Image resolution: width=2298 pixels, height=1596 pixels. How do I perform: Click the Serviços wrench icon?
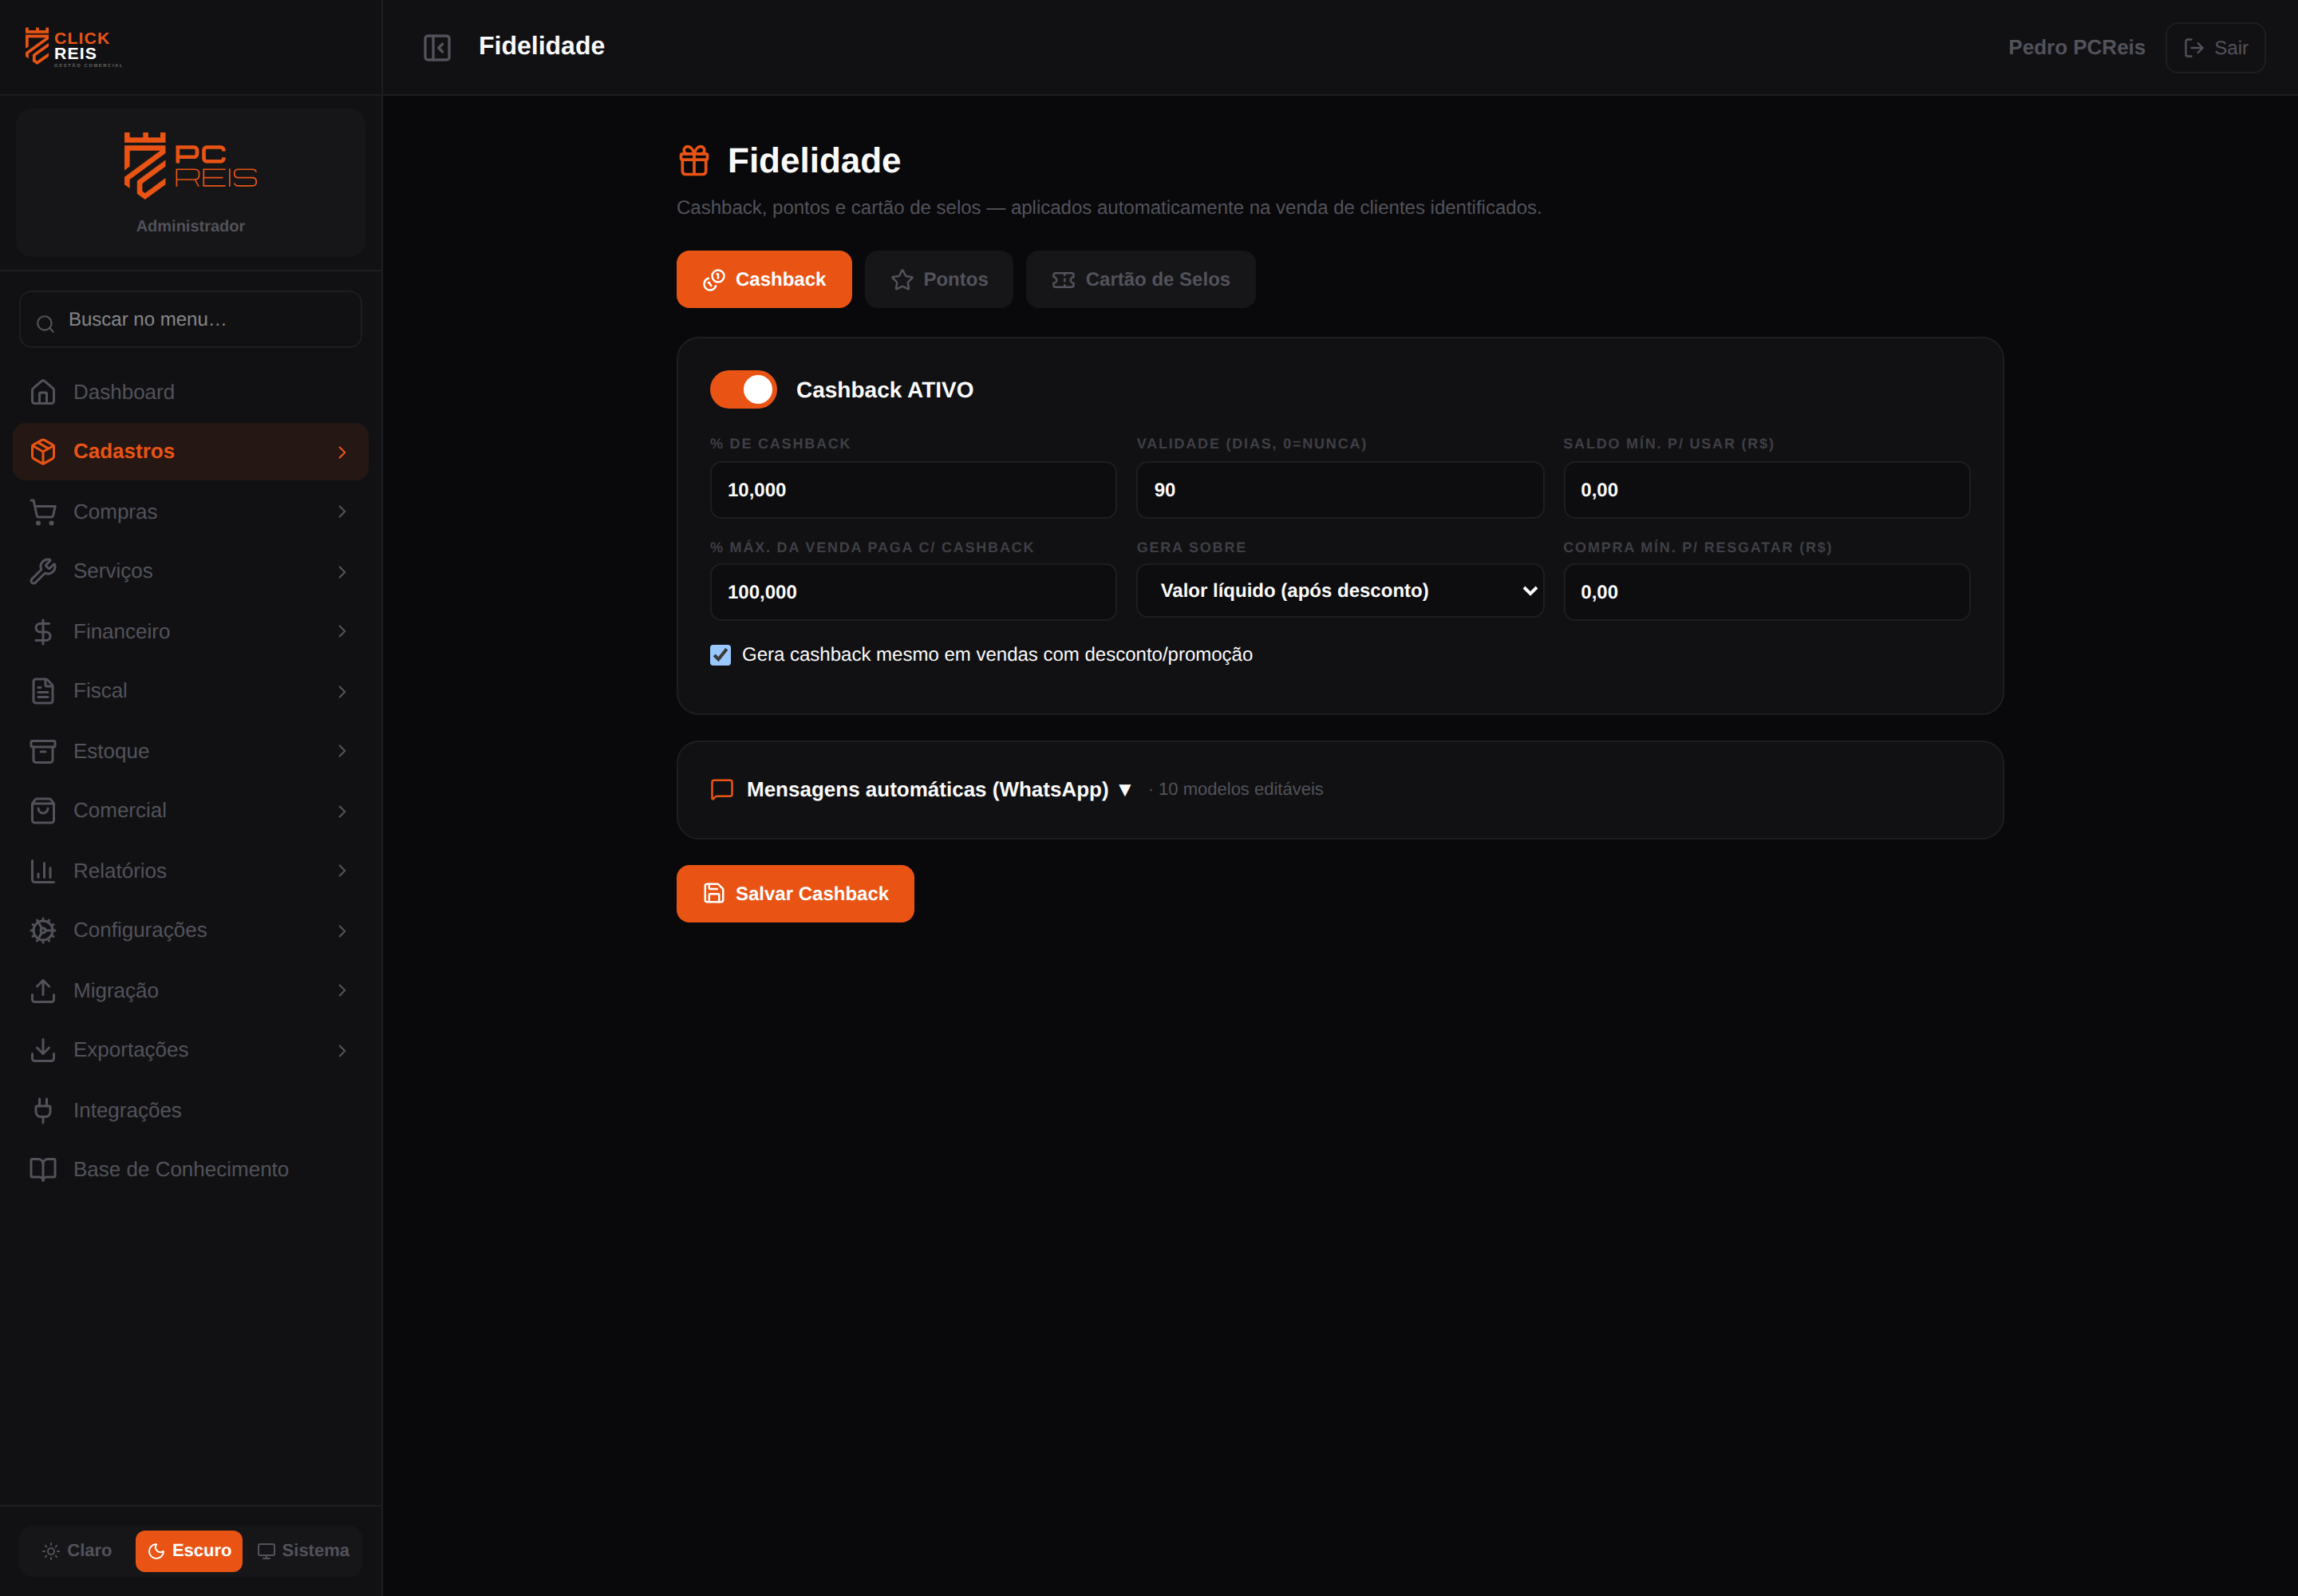pyautogui.click(x=43, y=571)
